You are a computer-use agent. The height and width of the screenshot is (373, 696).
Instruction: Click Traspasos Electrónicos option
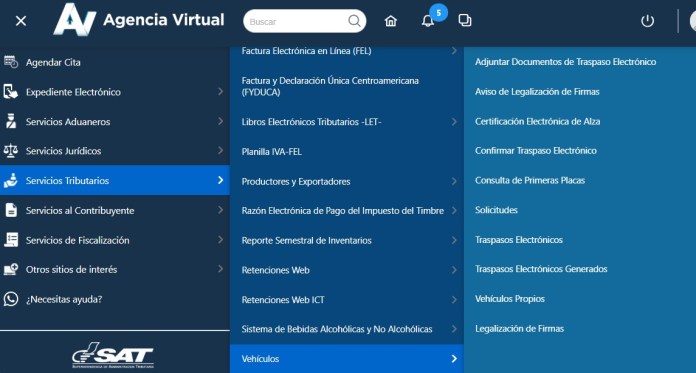pos(519,240)
